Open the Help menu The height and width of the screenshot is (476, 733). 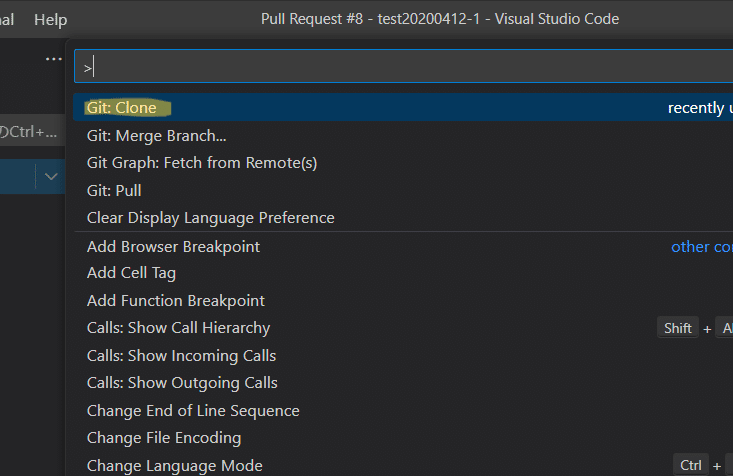pyautogui.click(x=50, y=19)
